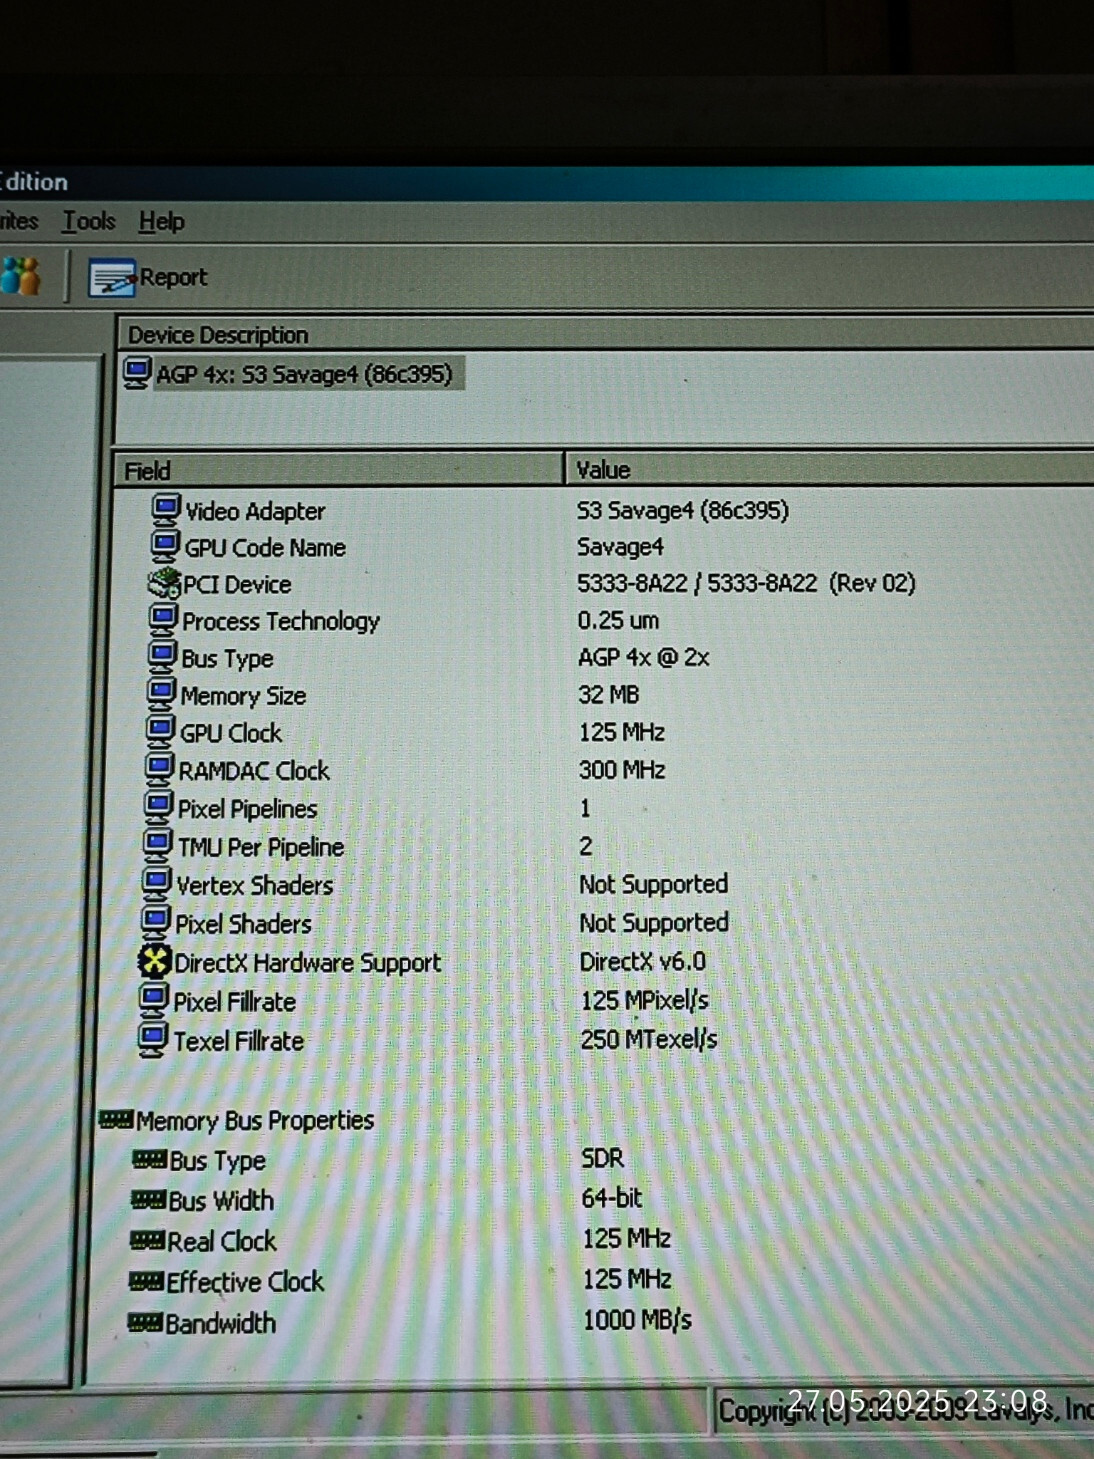Select the AGP 4x: S3 Savage4 (86c395) device
This screenshot has height=1459, width=1094.
(x=304, y=374)
